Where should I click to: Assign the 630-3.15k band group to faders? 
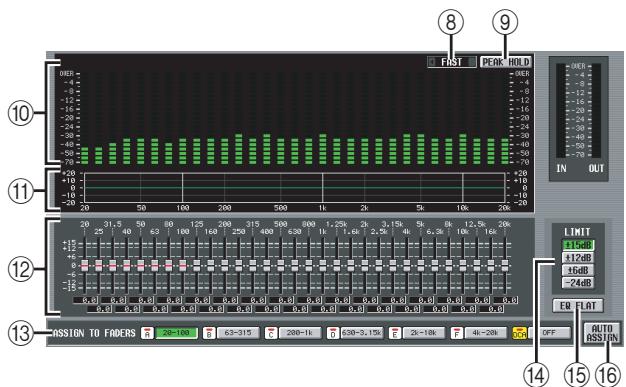(362, 333)
